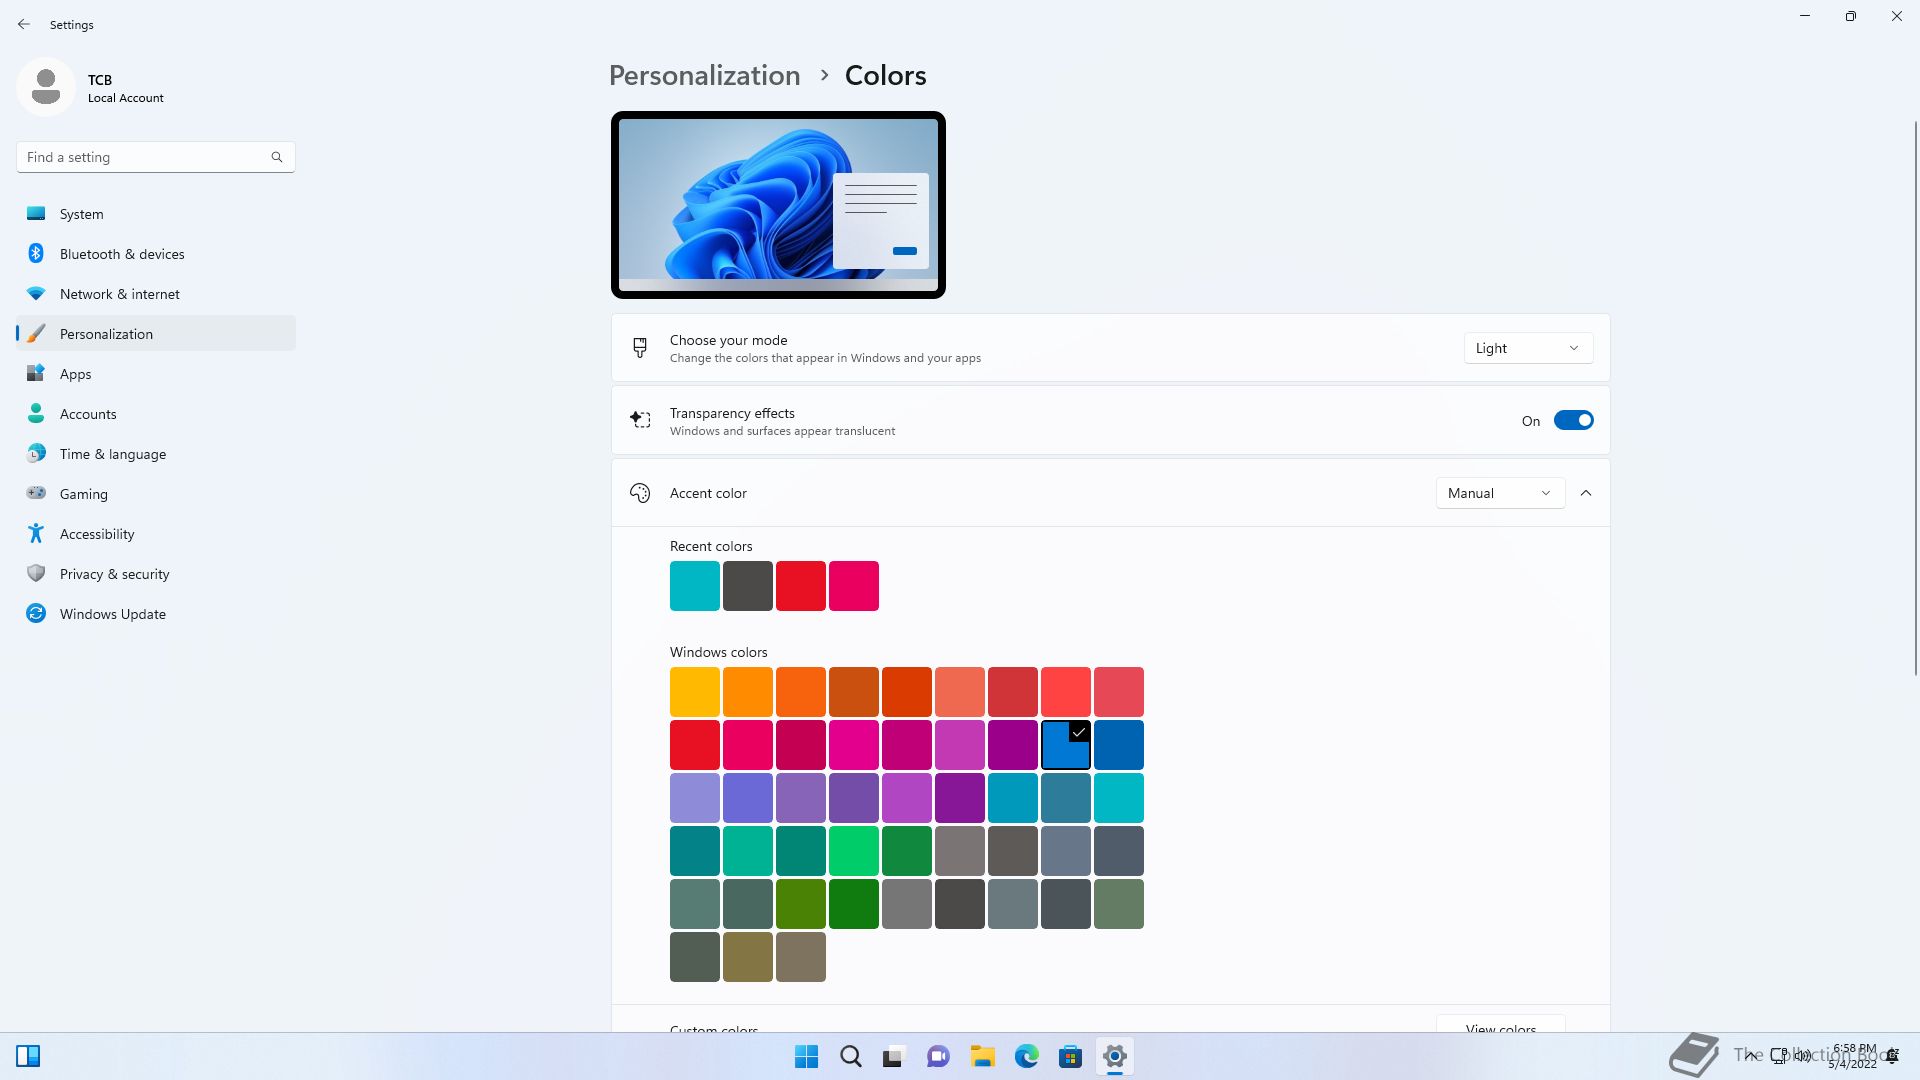Click the View colors button
This screenshot has height=1080, width=1920.
click(1500, 1024)
